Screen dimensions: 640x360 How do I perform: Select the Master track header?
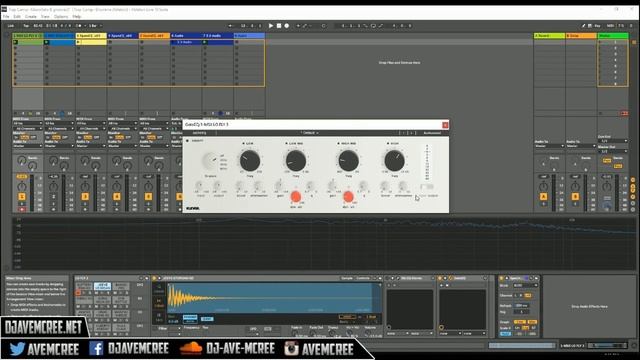pyautogui.click(x=613, y=36)
